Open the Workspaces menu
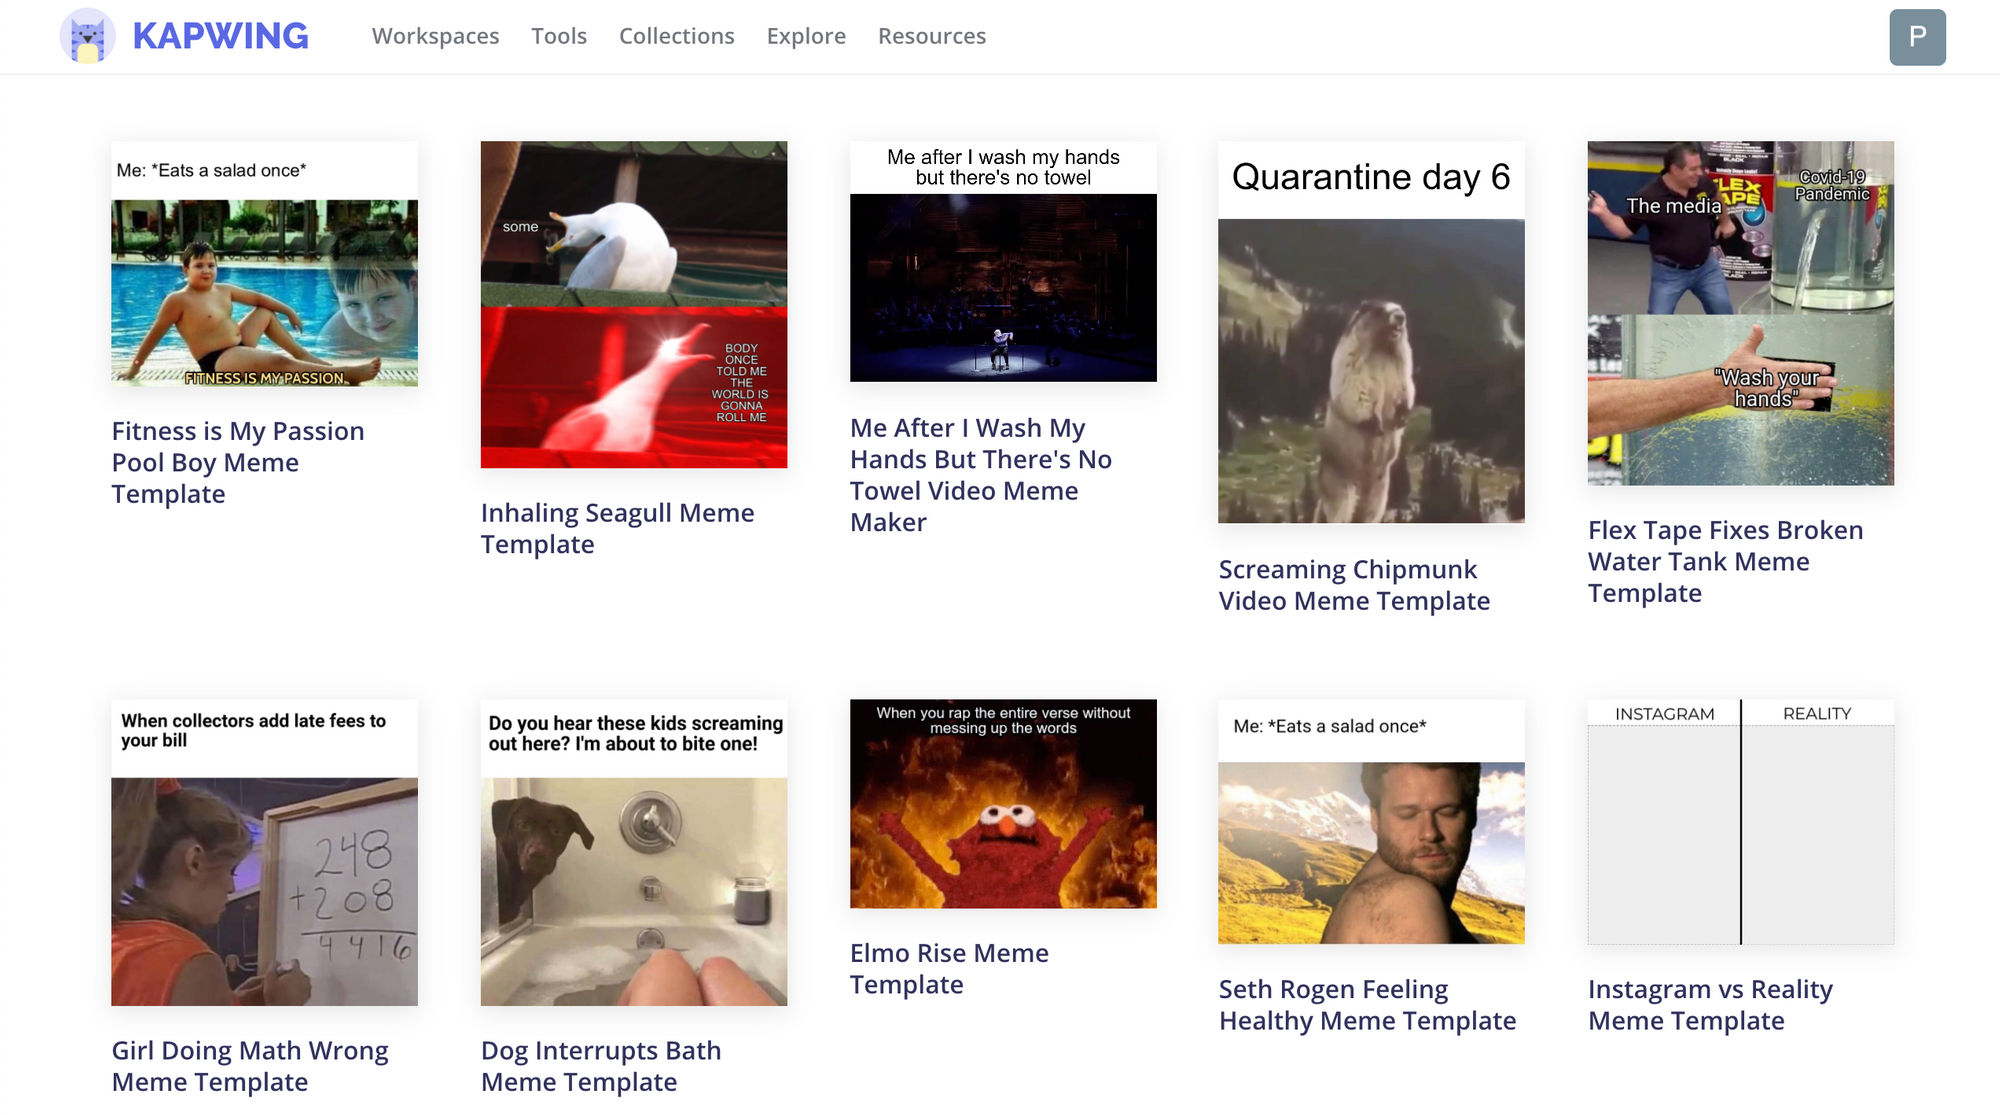Screen dimensions: 2000x1115 point(435,36)
